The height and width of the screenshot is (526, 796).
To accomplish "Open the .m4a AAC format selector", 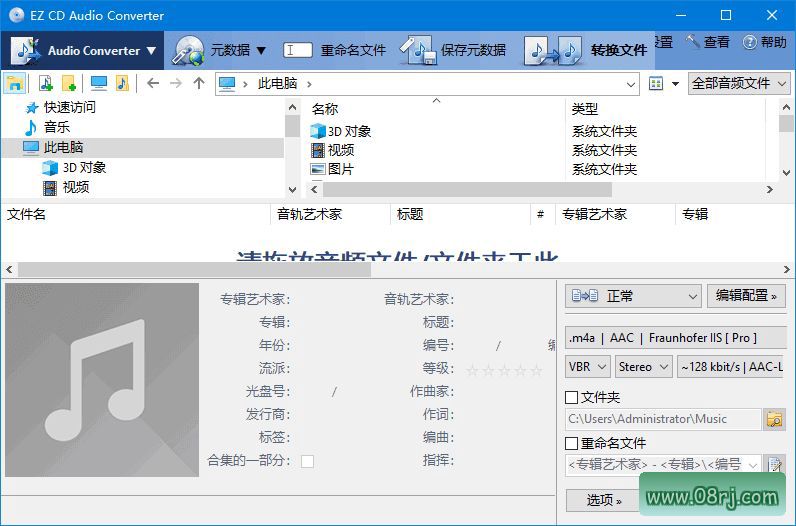I will click(675, 338).
